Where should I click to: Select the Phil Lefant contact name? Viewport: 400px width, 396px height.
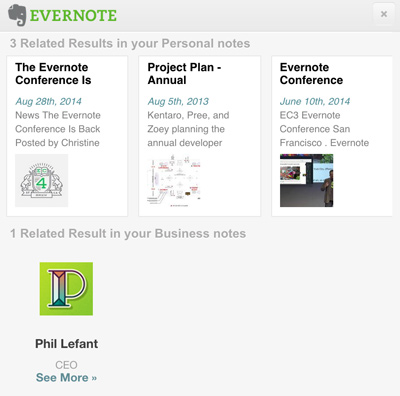[66, 344]
